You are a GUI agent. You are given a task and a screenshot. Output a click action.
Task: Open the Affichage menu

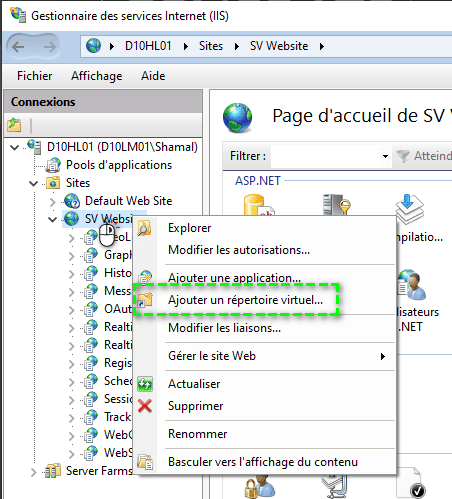(x=97, y=76)
